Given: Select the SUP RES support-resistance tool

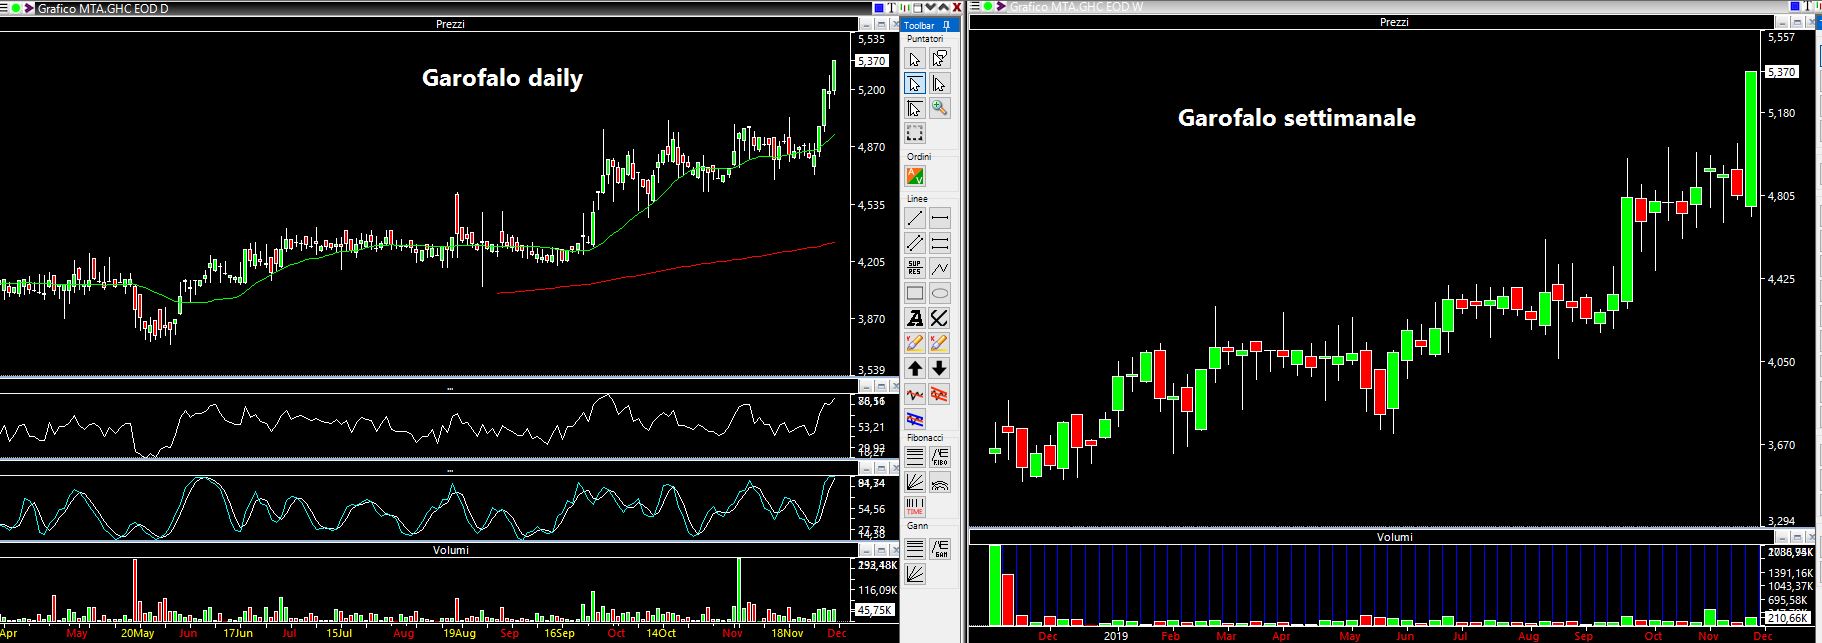Looking at the screenshot, I should (x=915, y=267).
